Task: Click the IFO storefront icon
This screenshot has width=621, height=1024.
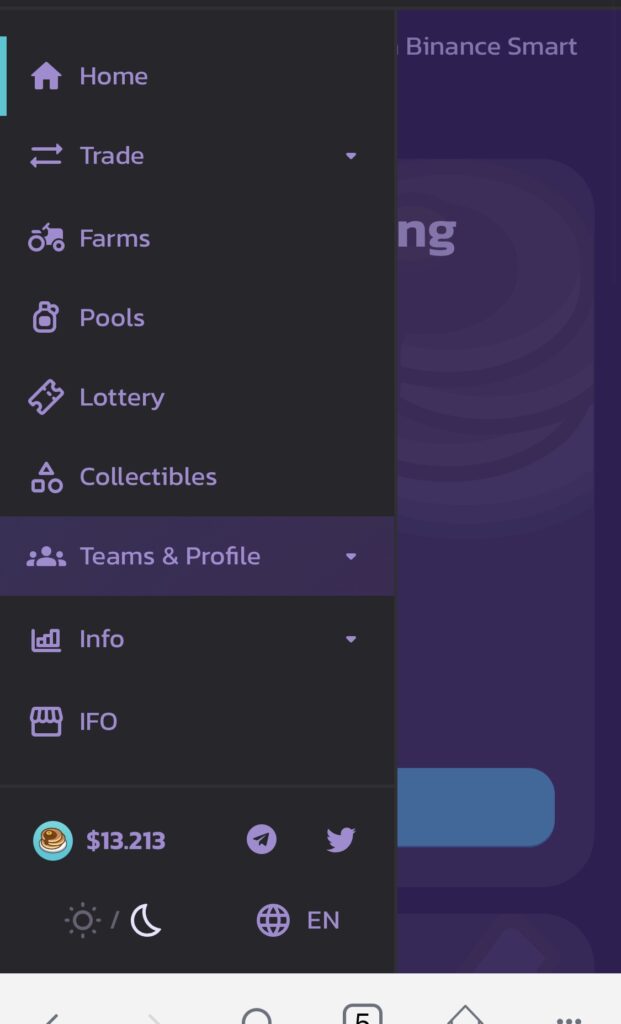Action: click(46, 722)
